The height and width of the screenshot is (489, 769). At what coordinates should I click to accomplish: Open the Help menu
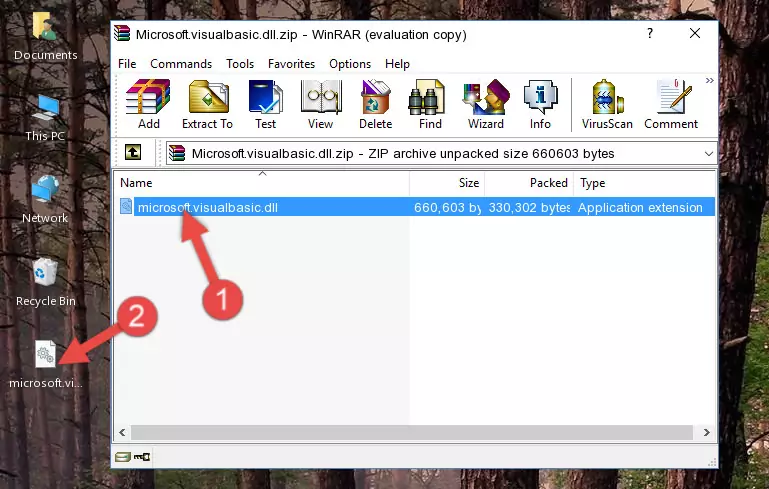[x=397, y=64]
